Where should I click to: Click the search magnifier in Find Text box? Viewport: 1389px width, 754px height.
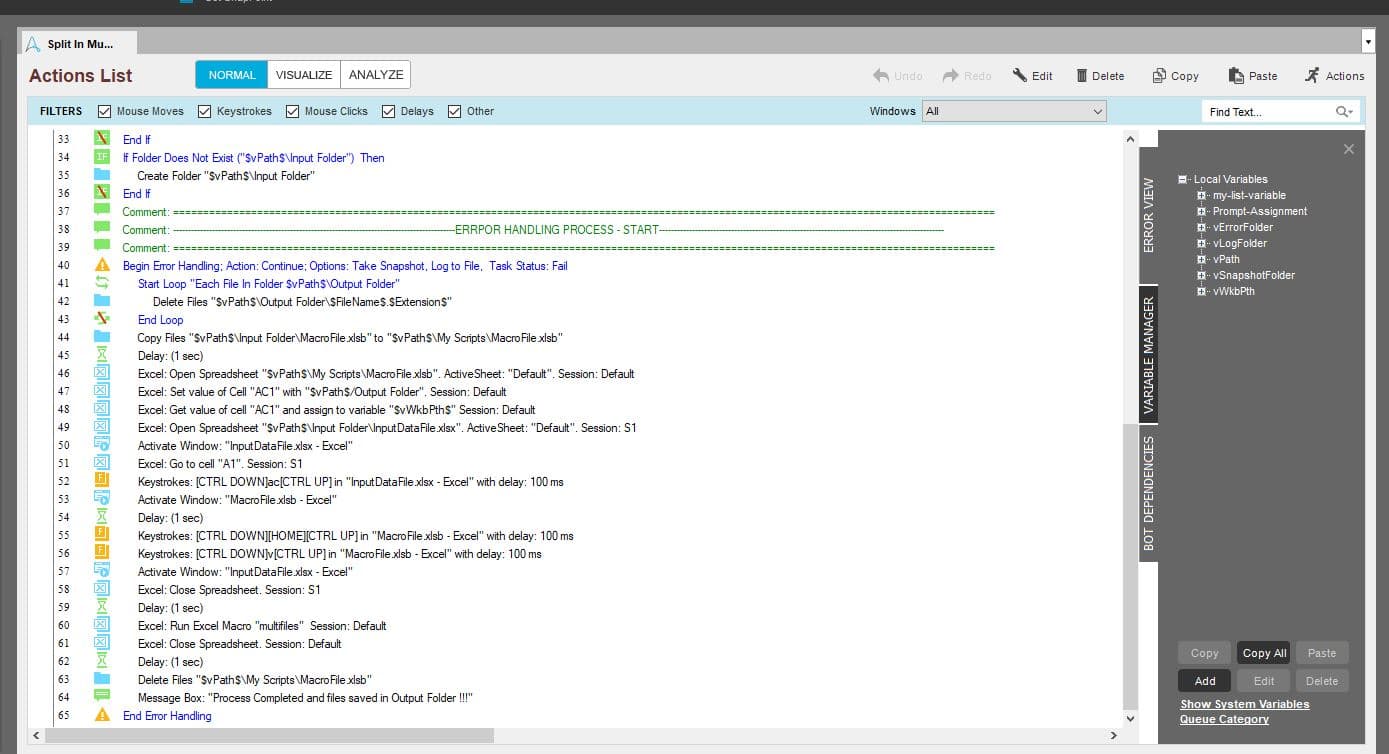click(x=1343, y=112)
